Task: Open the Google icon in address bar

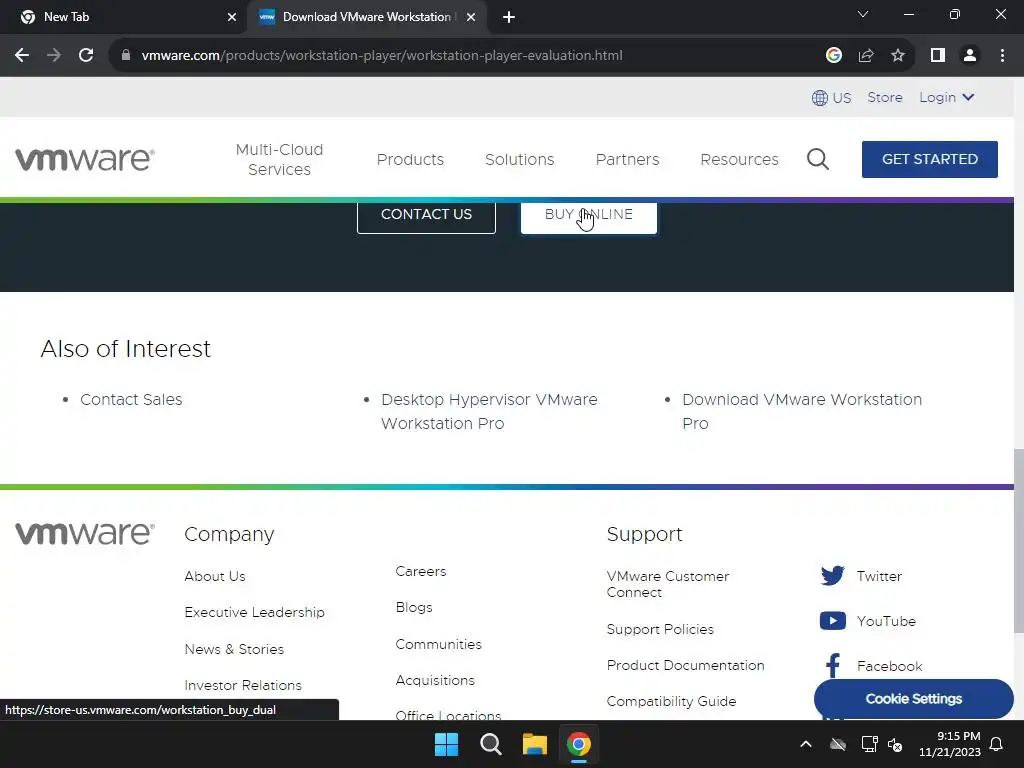Action: pos(833,56)
